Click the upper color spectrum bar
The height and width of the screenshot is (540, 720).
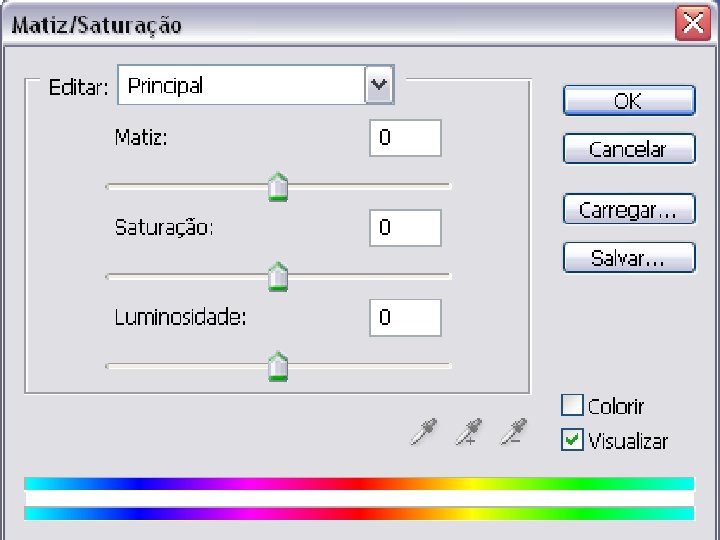(359, 484)
